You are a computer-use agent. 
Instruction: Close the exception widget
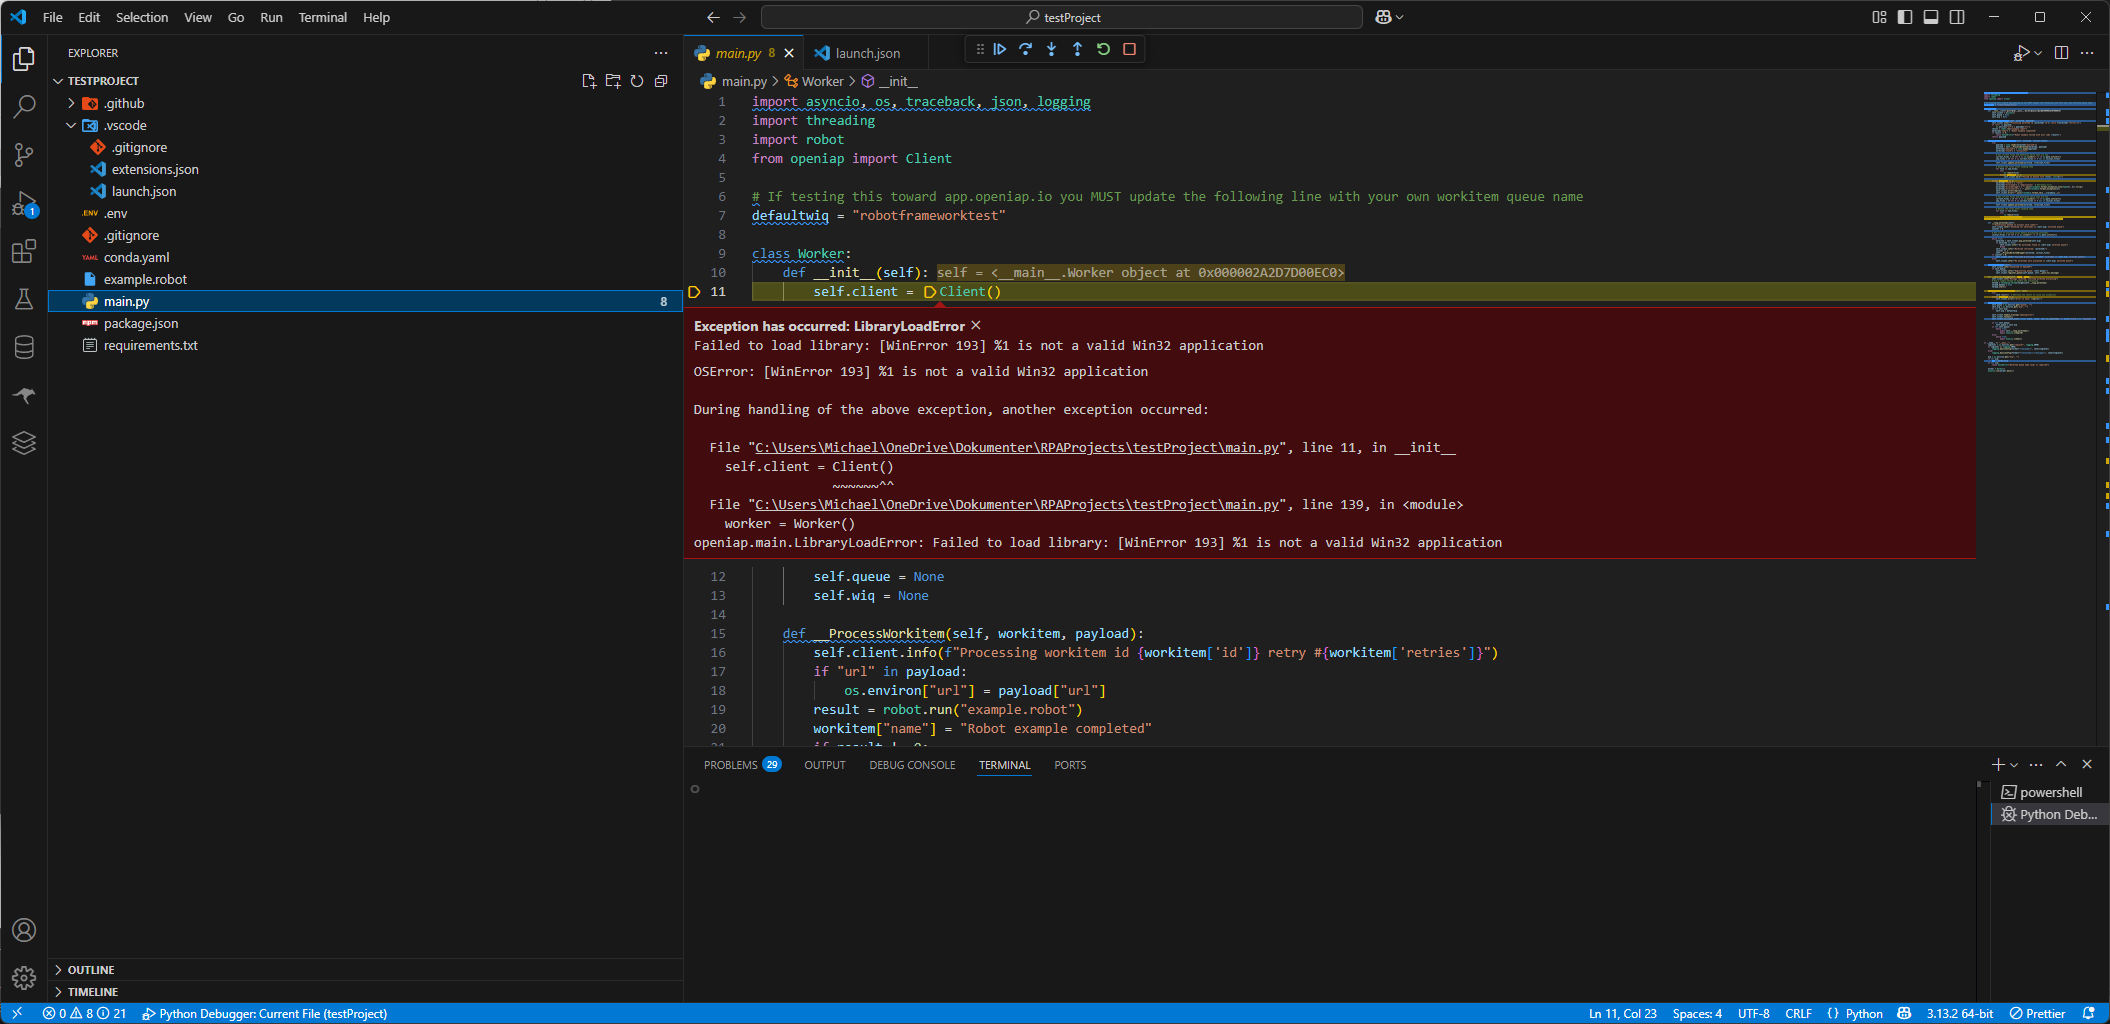pyautogui.click(x=976, y=326)
